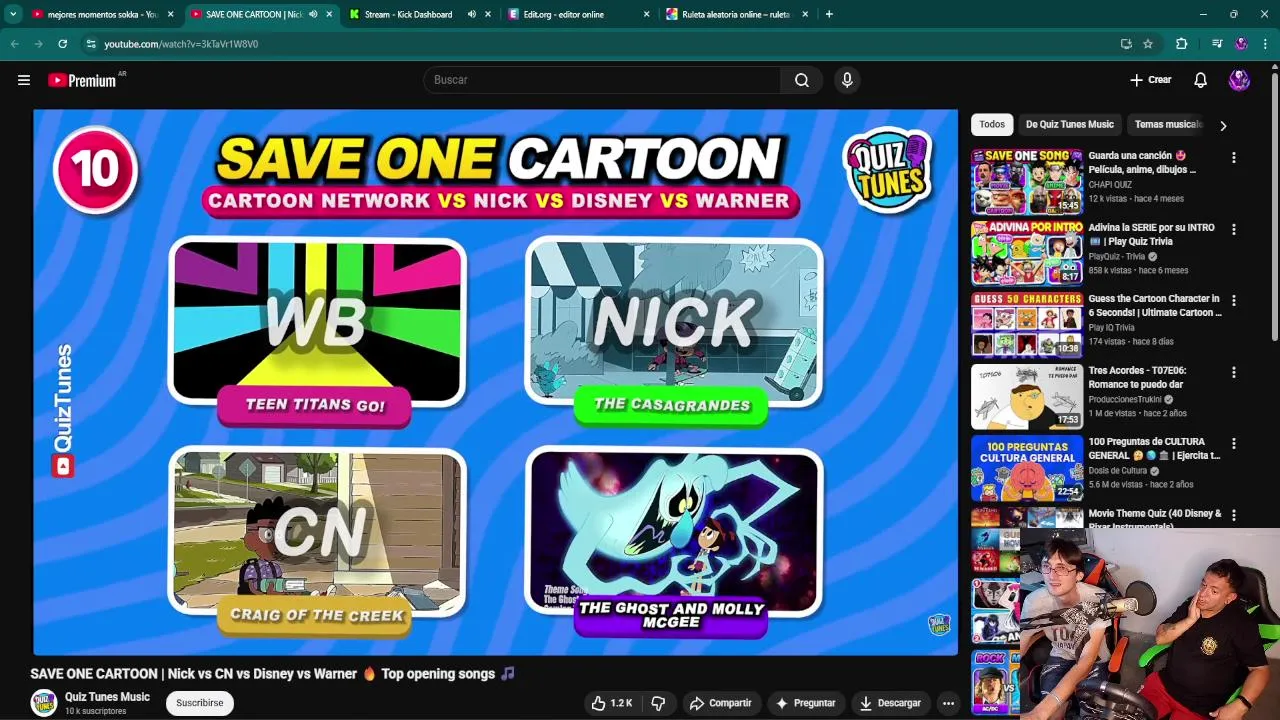Click the PlayQuiz - Trivia channel name

click(x=1117, y=256)
